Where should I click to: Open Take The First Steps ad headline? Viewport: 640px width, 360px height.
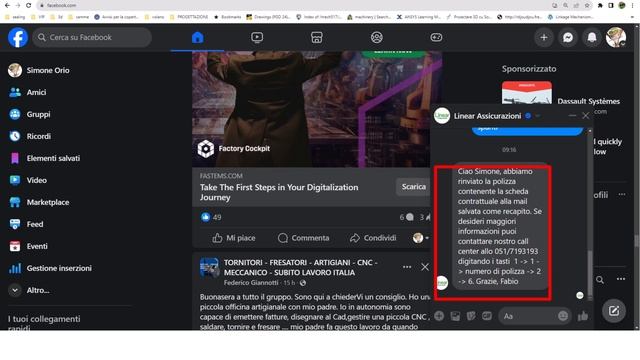pos(279,192)
